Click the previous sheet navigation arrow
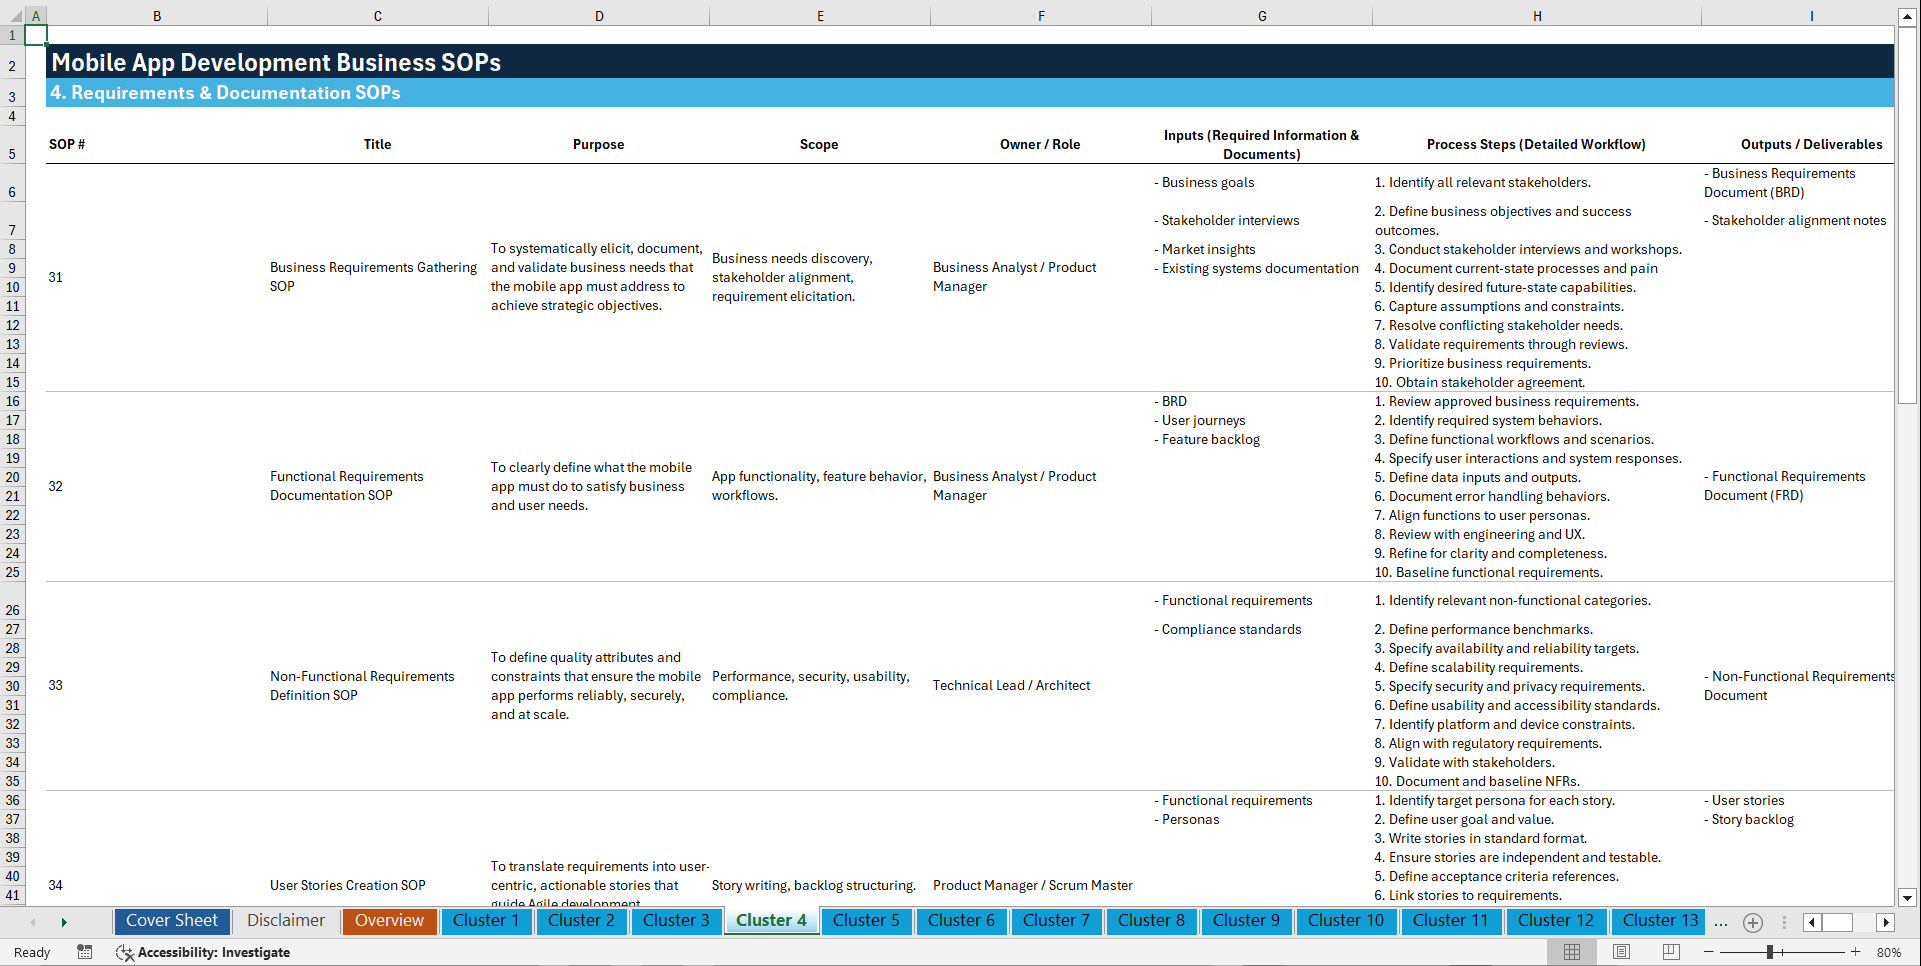1921x966 pixels. (35, 921)
